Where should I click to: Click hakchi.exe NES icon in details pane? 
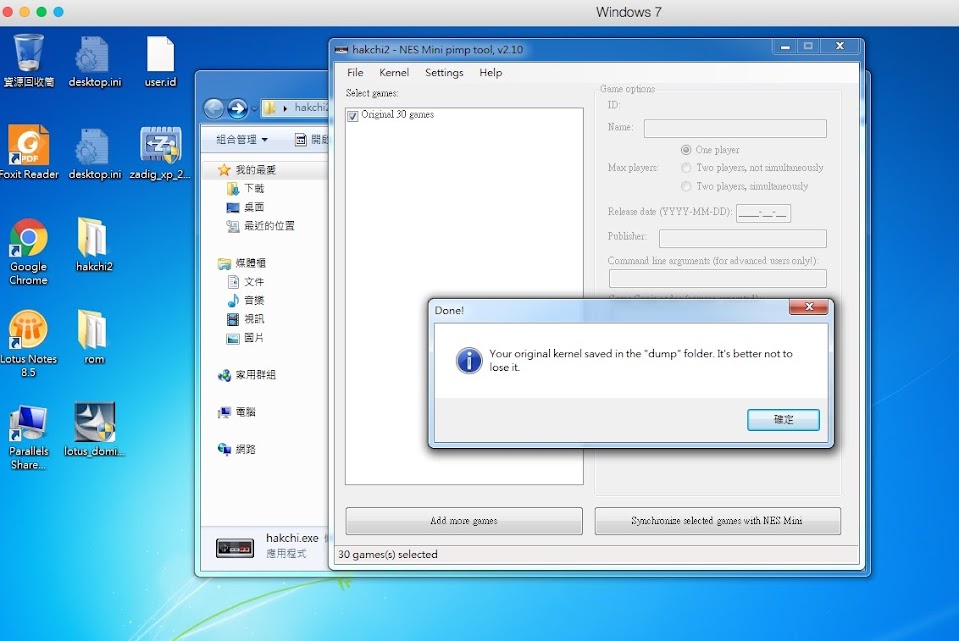[235, 547]
